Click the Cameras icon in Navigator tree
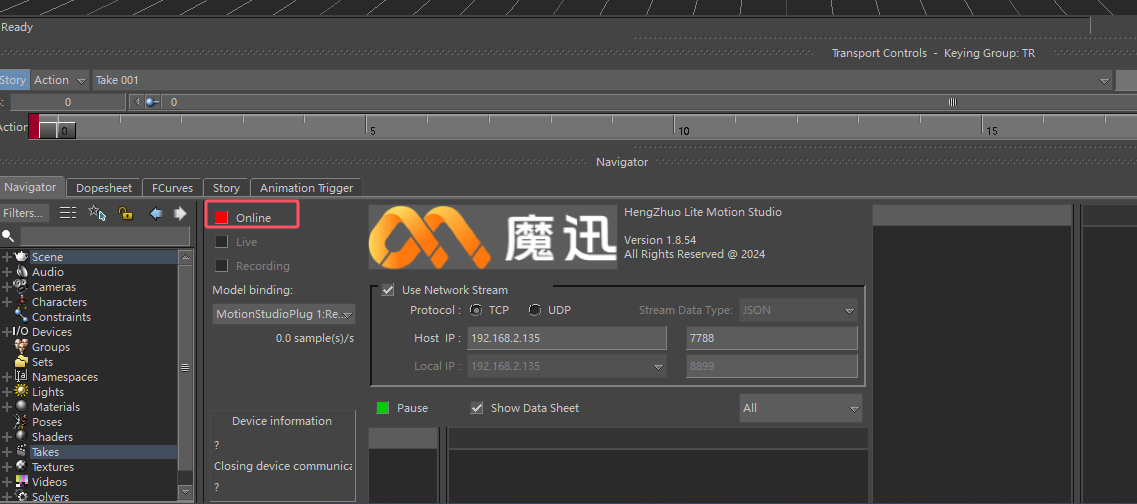1137x504 pixels. coord(21,287)
